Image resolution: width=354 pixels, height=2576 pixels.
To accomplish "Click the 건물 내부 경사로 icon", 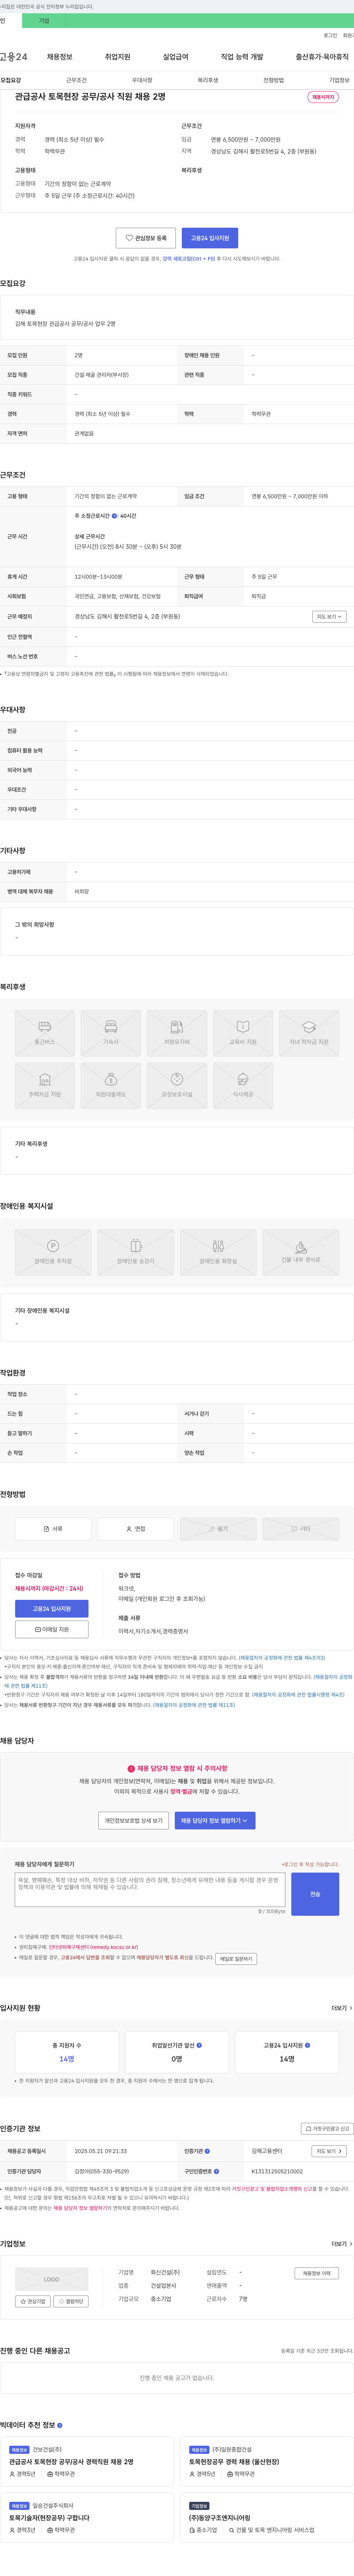I will coord(301,1252).
